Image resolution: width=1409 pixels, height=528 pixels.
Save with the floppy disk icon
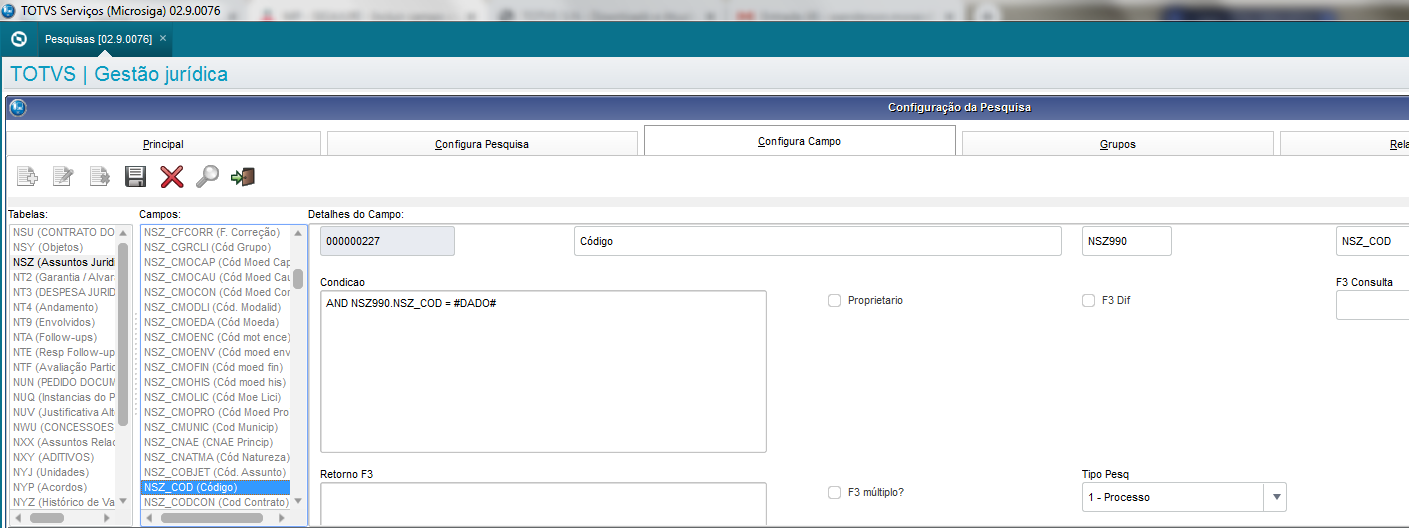(x=135, y=177)
